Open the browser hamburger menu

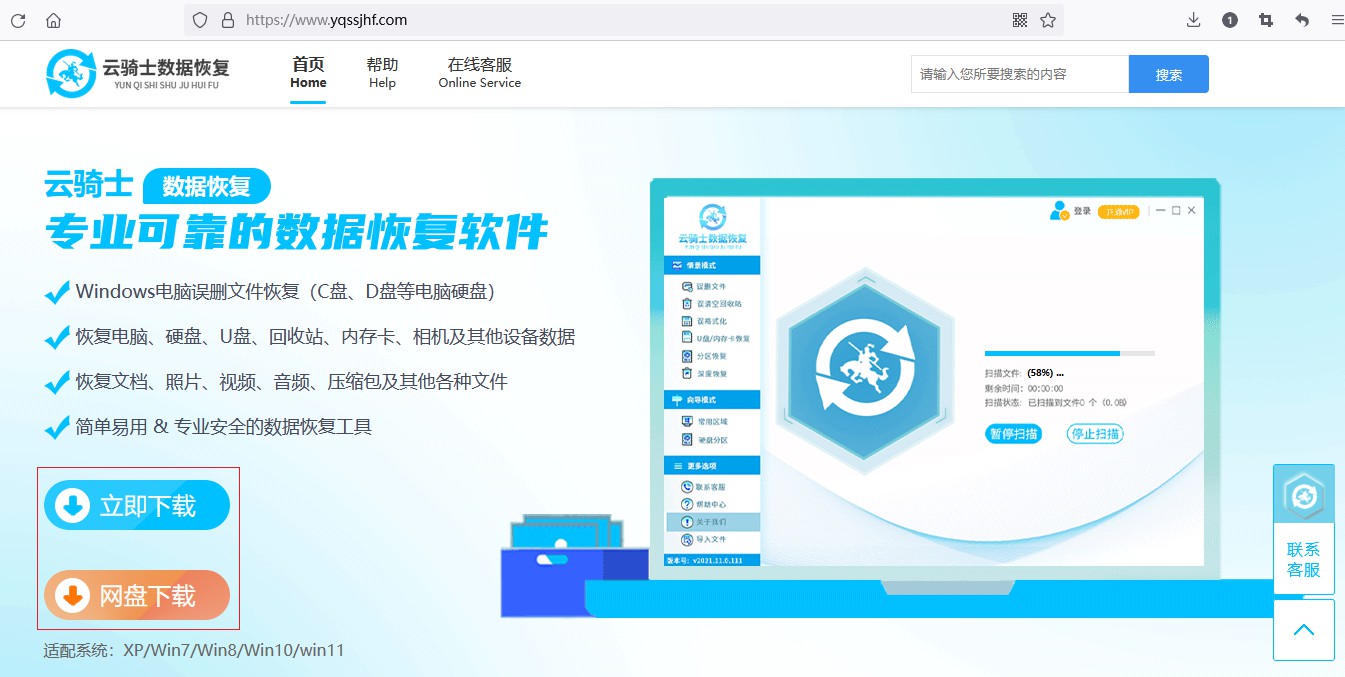[1337, 20]
